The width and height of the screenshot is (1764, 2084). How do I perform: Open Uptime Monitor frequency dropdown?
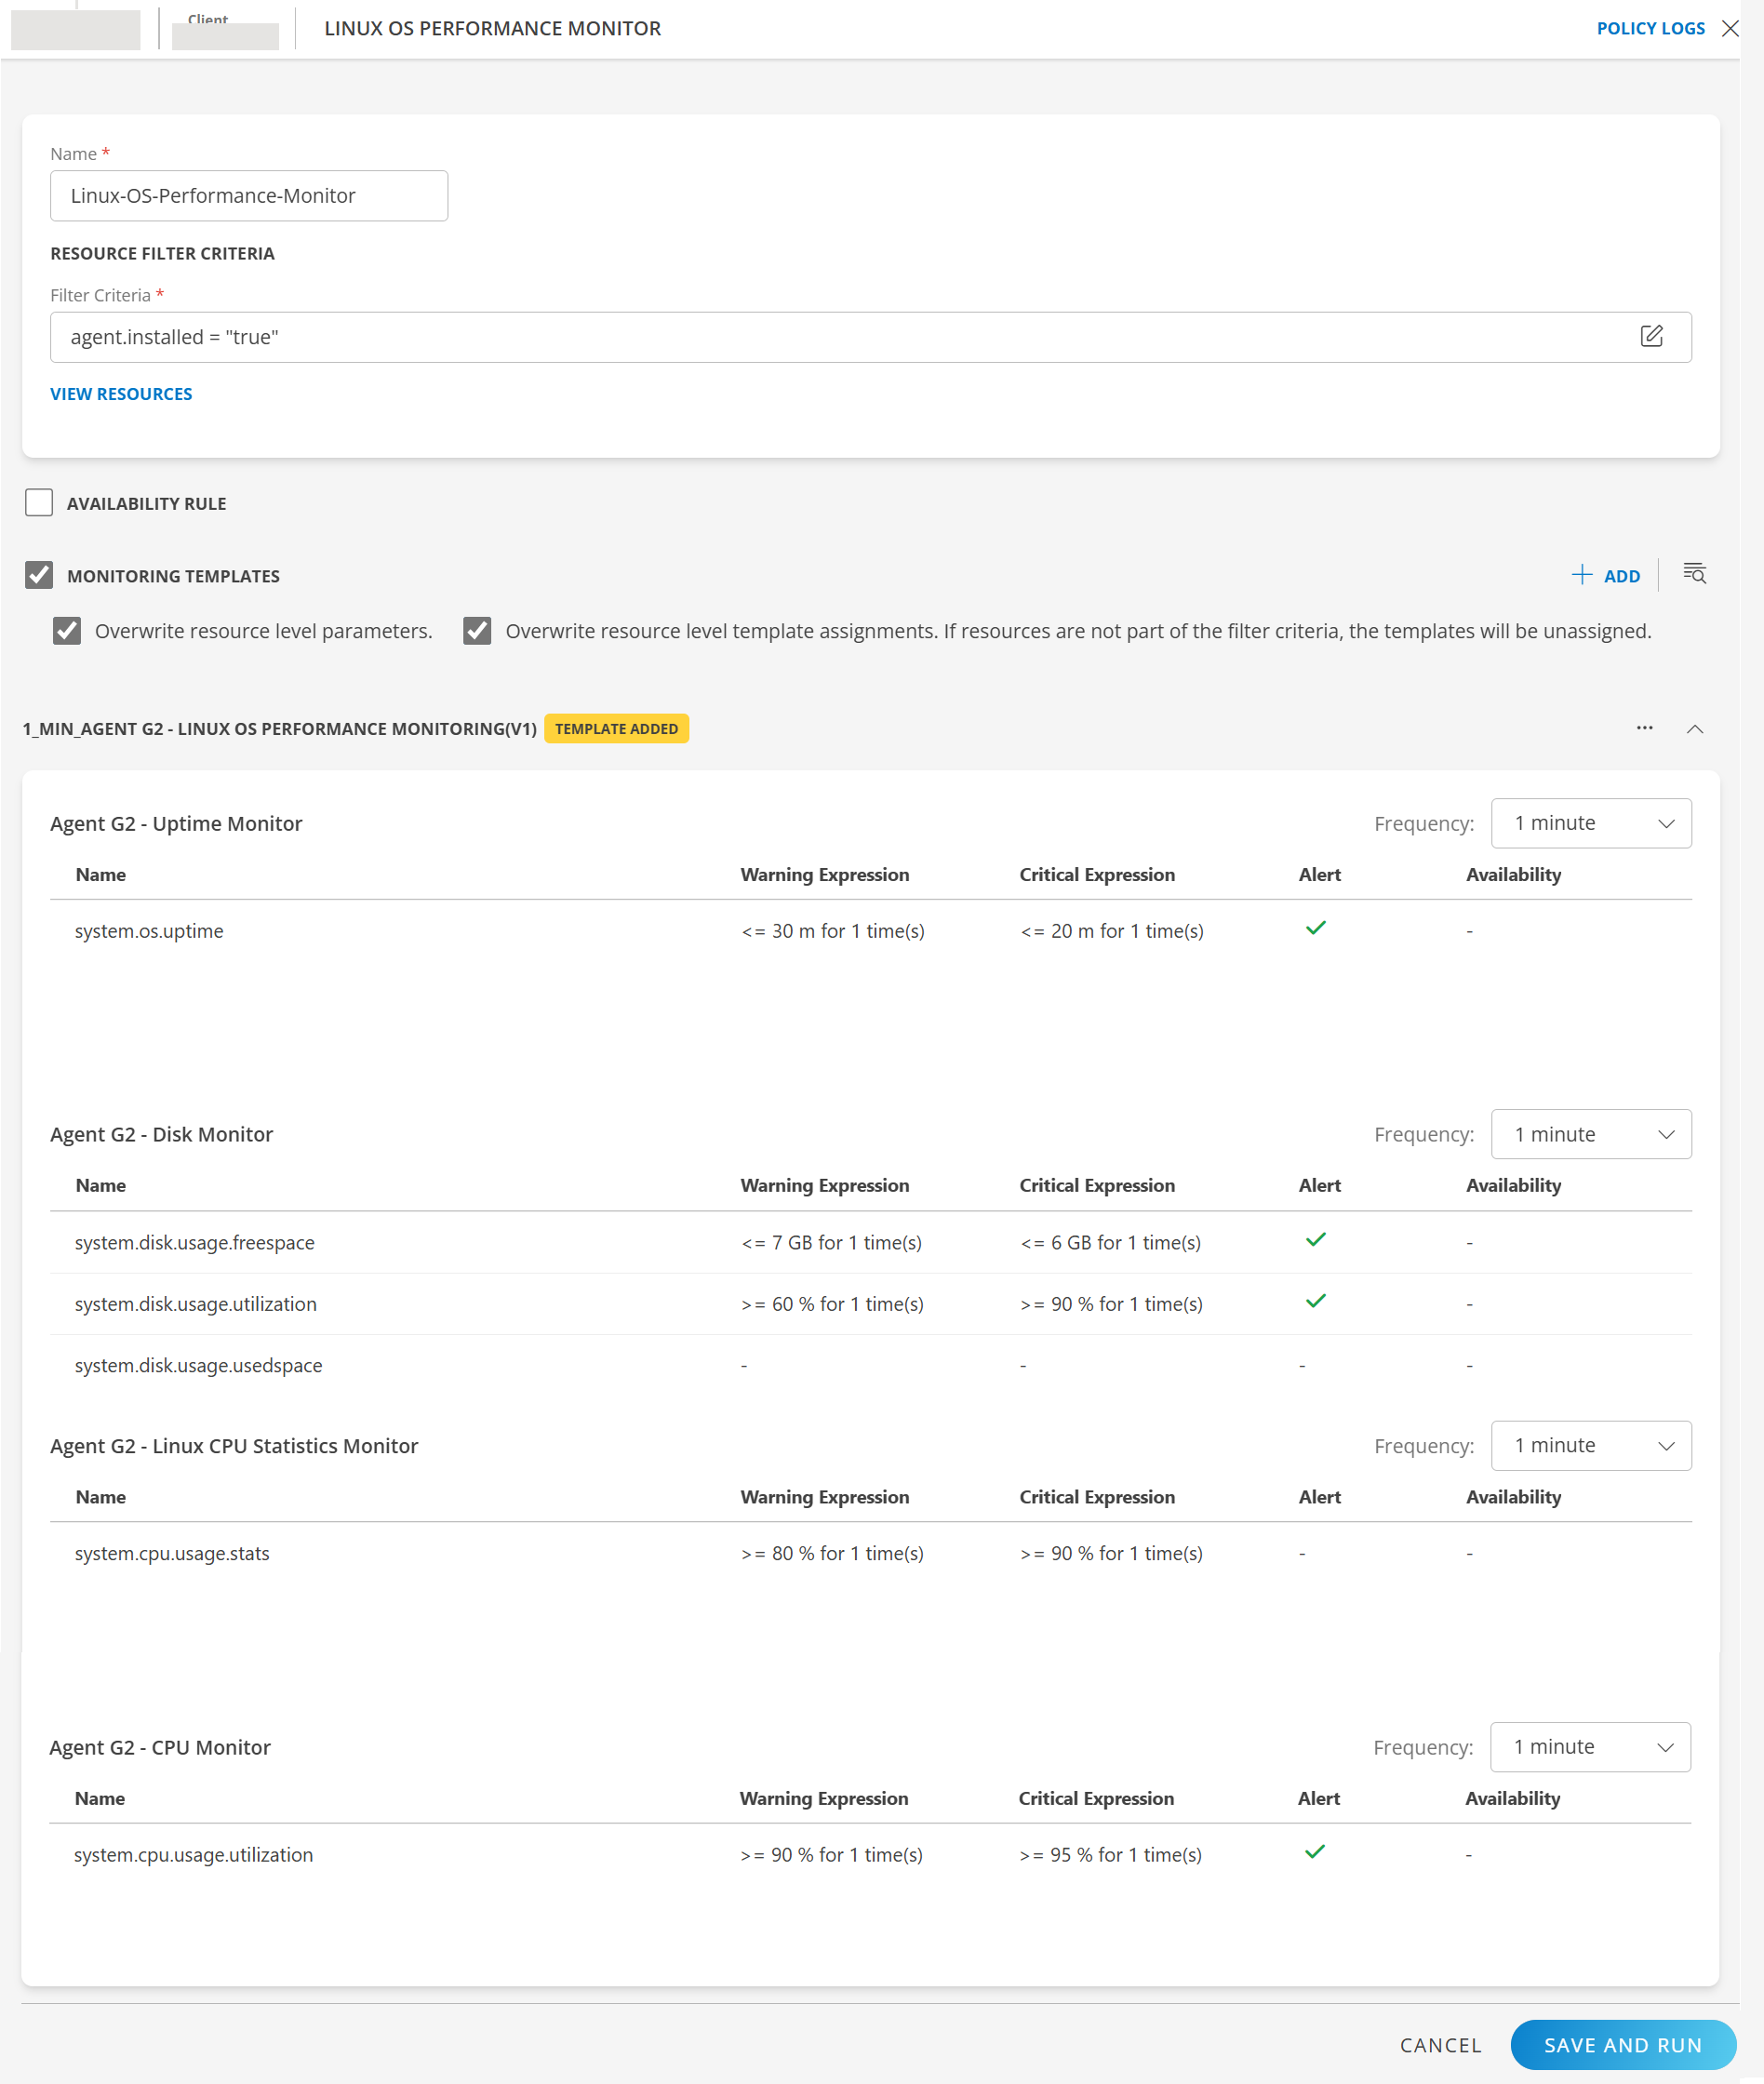point(1590,823)
